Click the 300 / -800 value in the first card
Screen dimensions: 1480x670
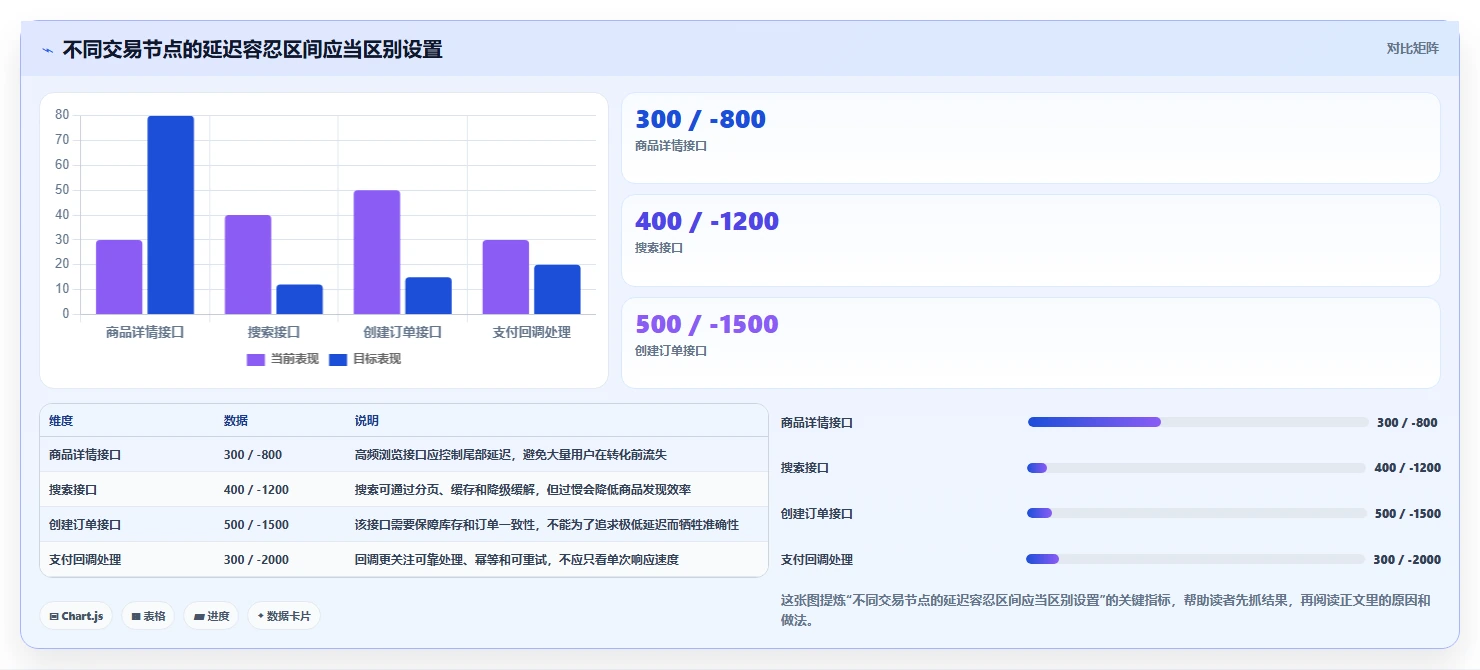tap(700, 120)
